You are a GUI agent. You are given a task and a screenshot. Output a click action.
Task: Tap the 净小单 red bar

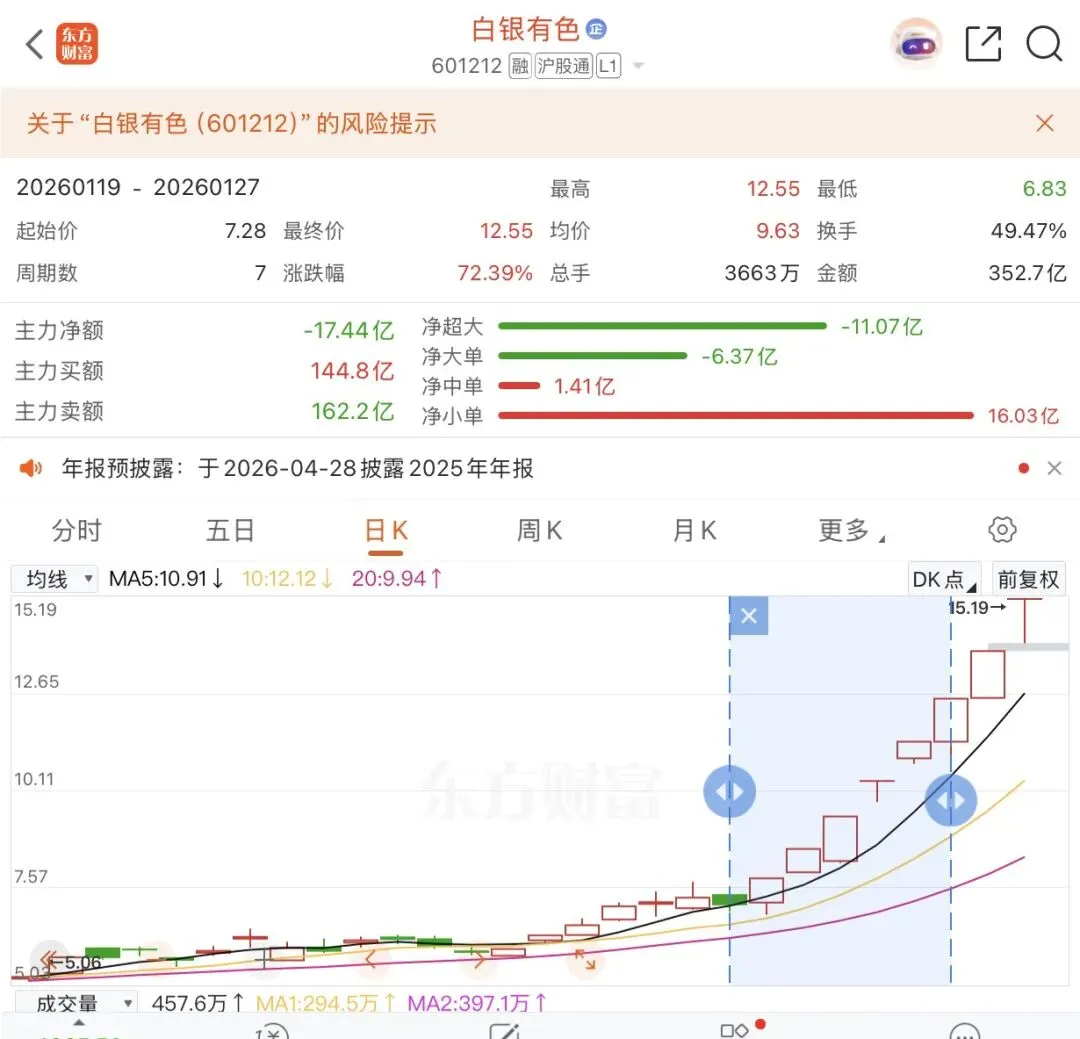coord(736,415)
